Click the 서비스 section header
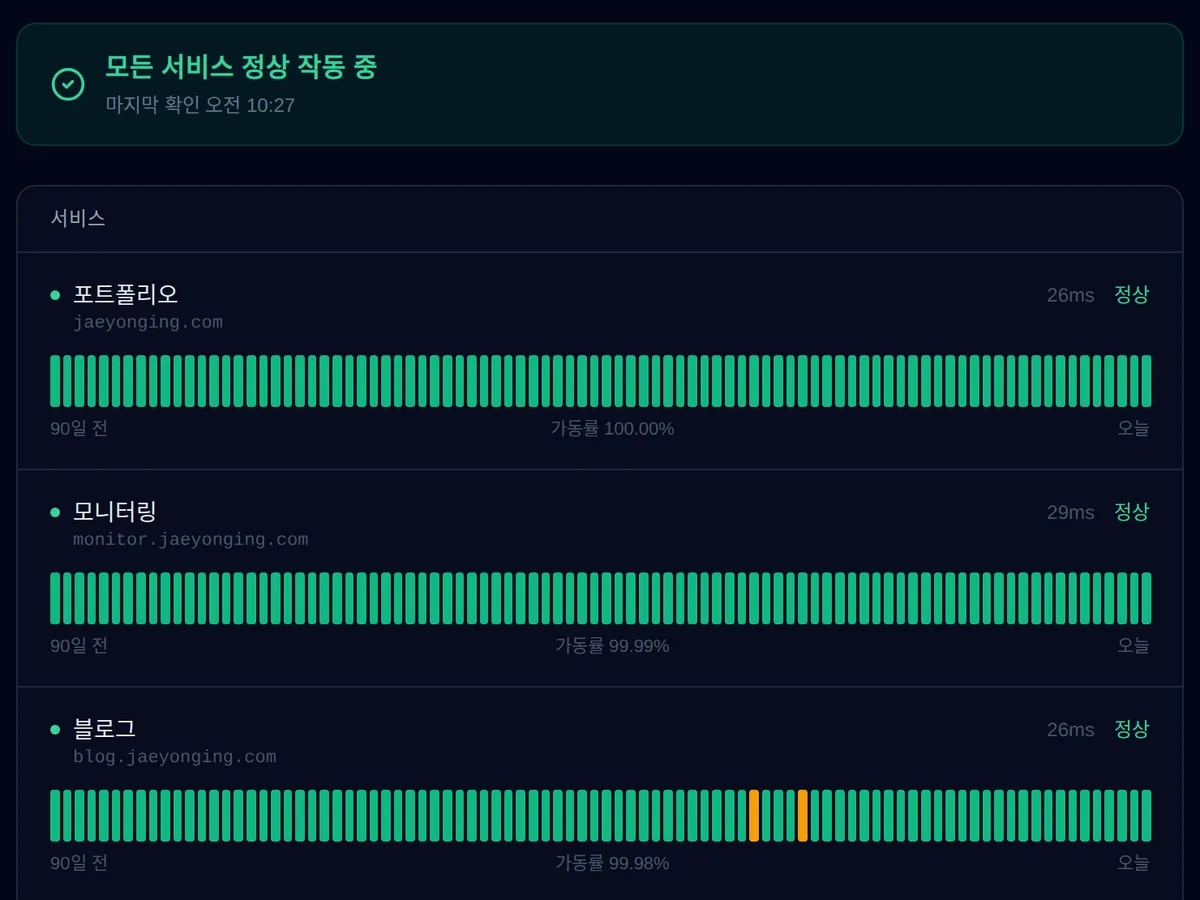This screenshot has height=900, width=1200. pyautogui.click(x=78, y=218)
